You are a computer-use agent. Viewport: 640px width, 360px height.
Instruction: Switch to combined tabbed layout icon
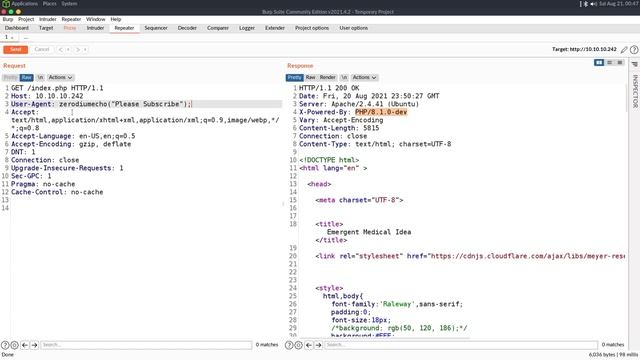(x=620, y=62)
